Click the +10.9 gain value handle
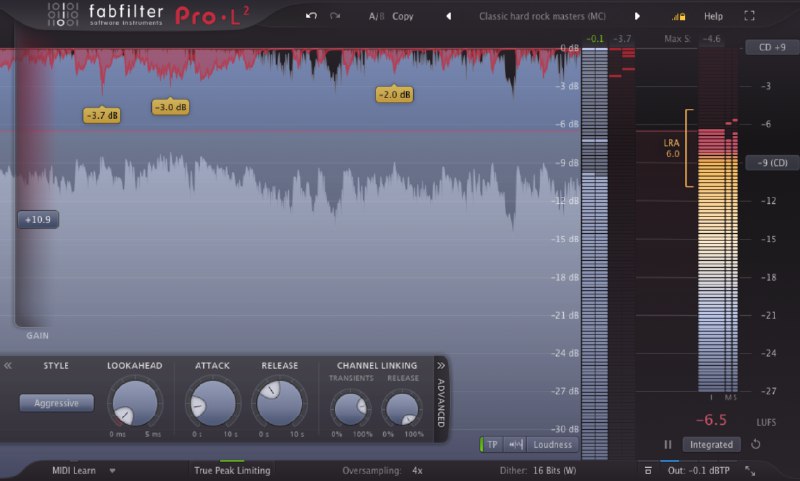 38,220
